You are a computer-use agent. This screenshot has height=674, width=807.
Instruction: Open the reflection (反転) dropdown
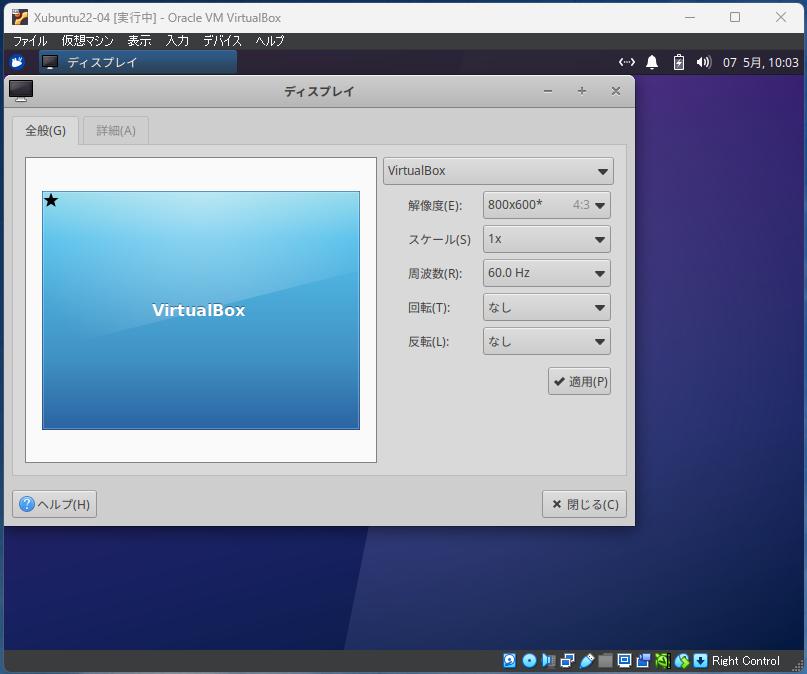click(547, 341)
